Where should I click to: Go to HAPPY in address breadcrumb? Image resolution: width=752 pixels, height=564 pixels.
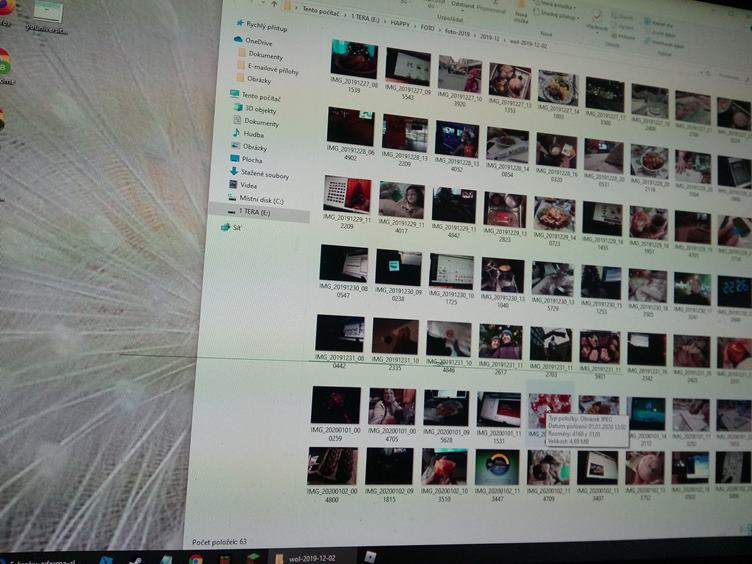coord(400,24)
